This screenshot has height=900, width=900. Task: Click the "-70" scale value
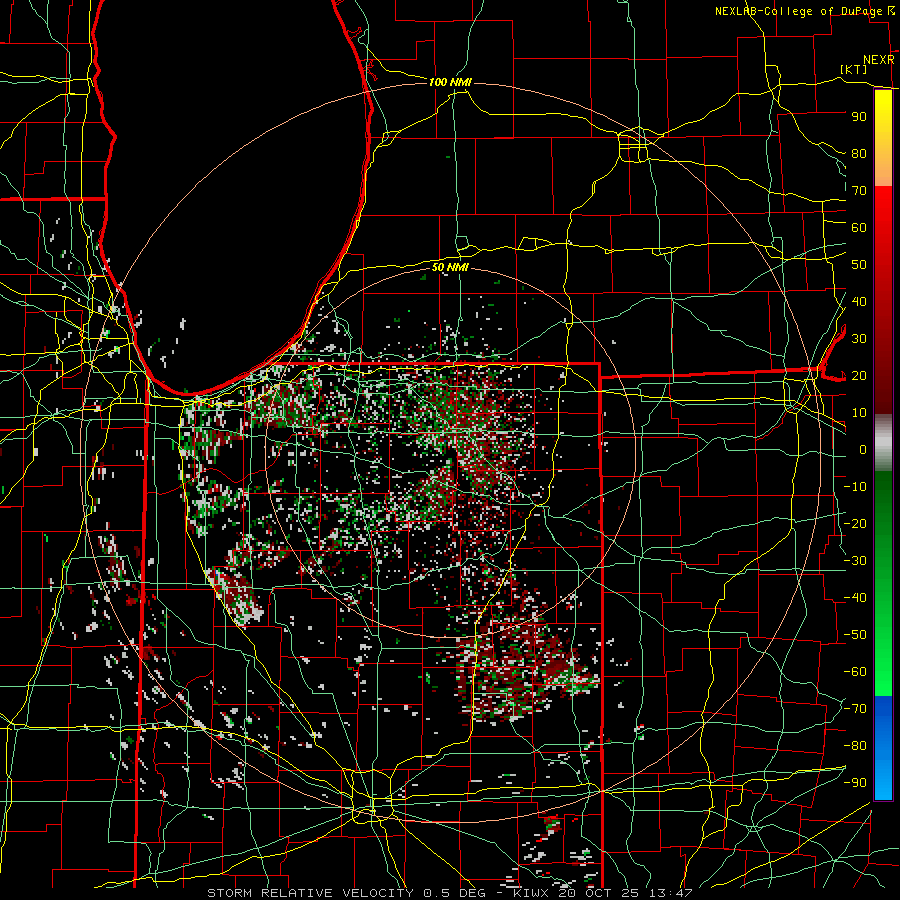click(855, 709)
